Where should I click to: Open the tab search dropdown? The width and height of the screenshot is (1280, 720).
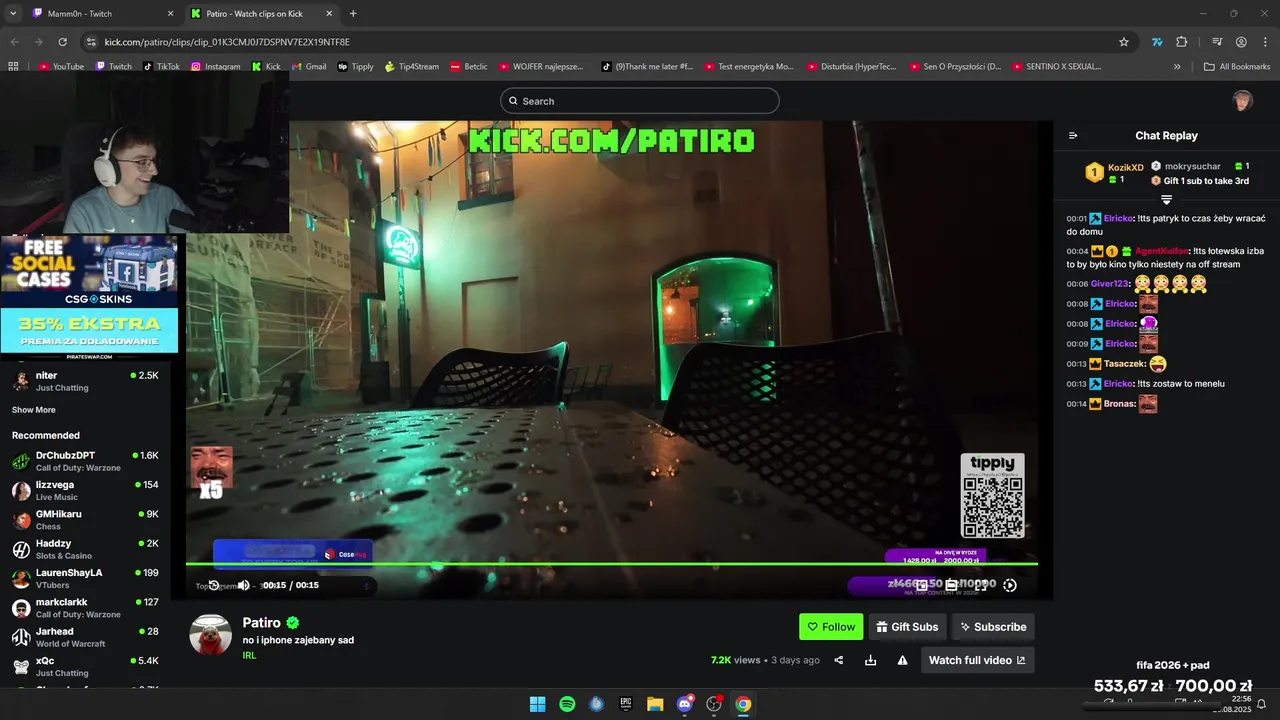point(13,14)
